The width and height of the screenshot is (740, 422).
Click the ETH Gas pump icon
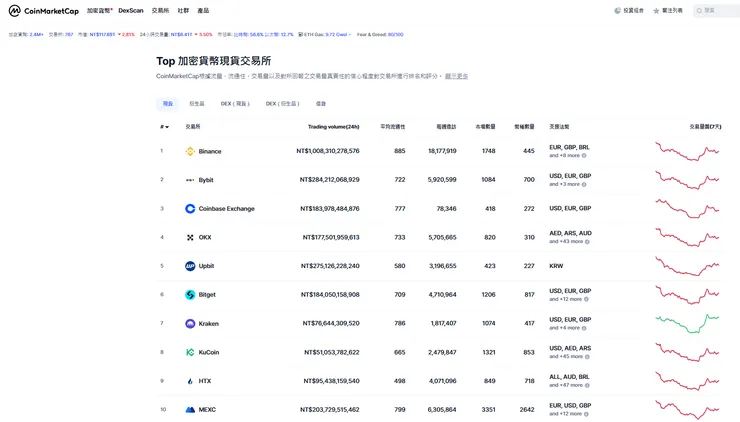point(301,34)
